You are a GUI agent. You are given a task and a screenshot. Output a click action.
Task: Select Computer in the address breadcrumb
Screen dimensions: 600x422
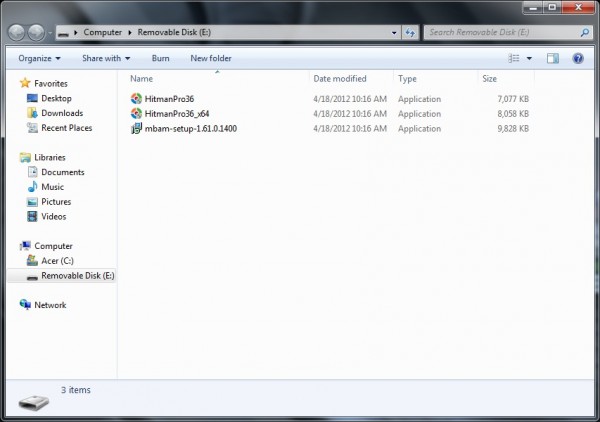tap(103, 32)
